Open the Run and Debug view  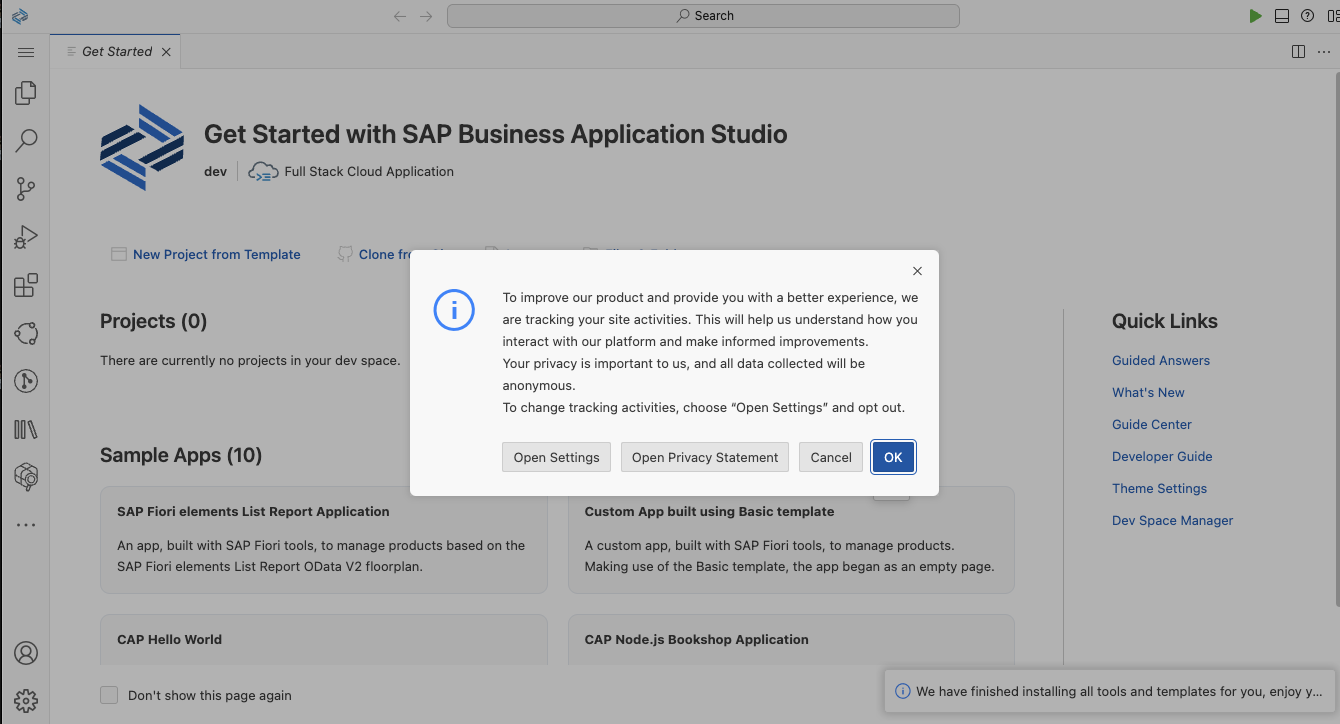click(26, 237)
